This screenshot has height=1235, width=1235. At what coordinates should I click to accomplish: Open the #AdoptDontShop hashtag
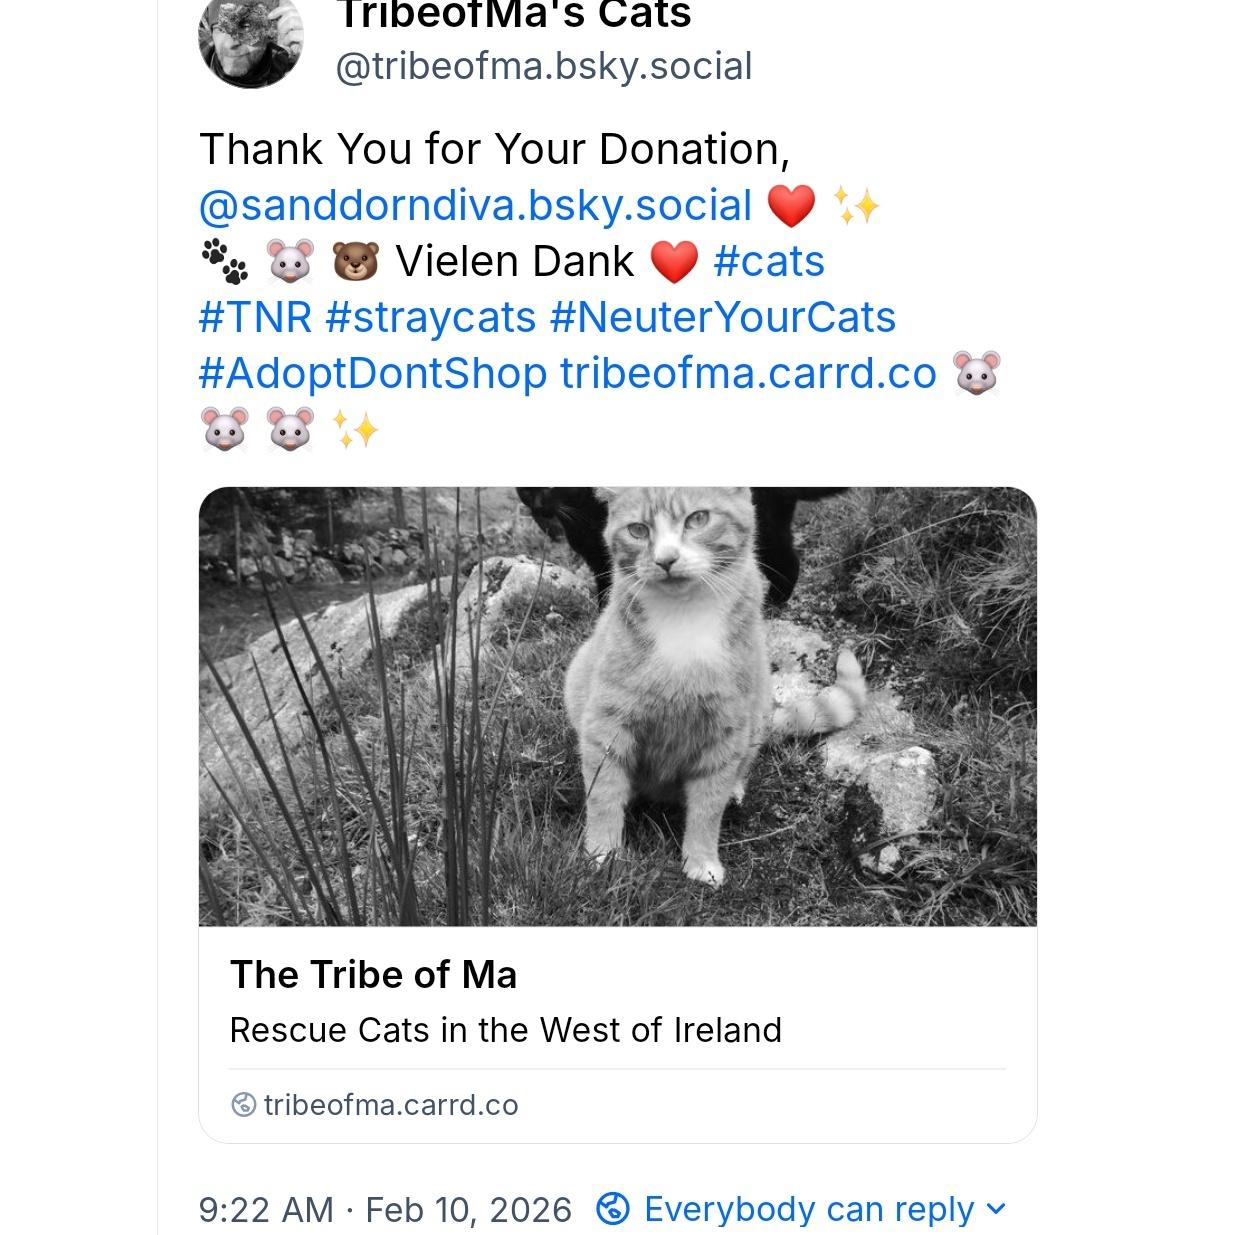click(373, 373)
